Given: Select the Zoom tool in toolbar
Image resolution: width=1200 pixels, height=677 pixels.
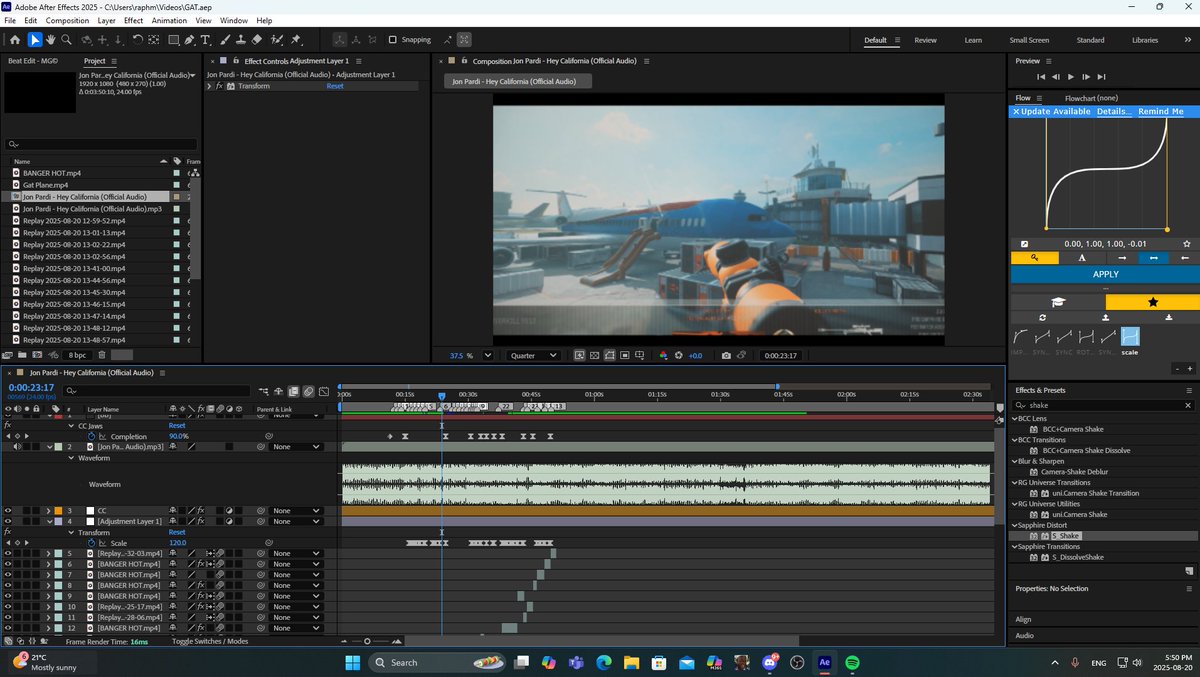Looking at the screenshot, I should coord(66,40).
